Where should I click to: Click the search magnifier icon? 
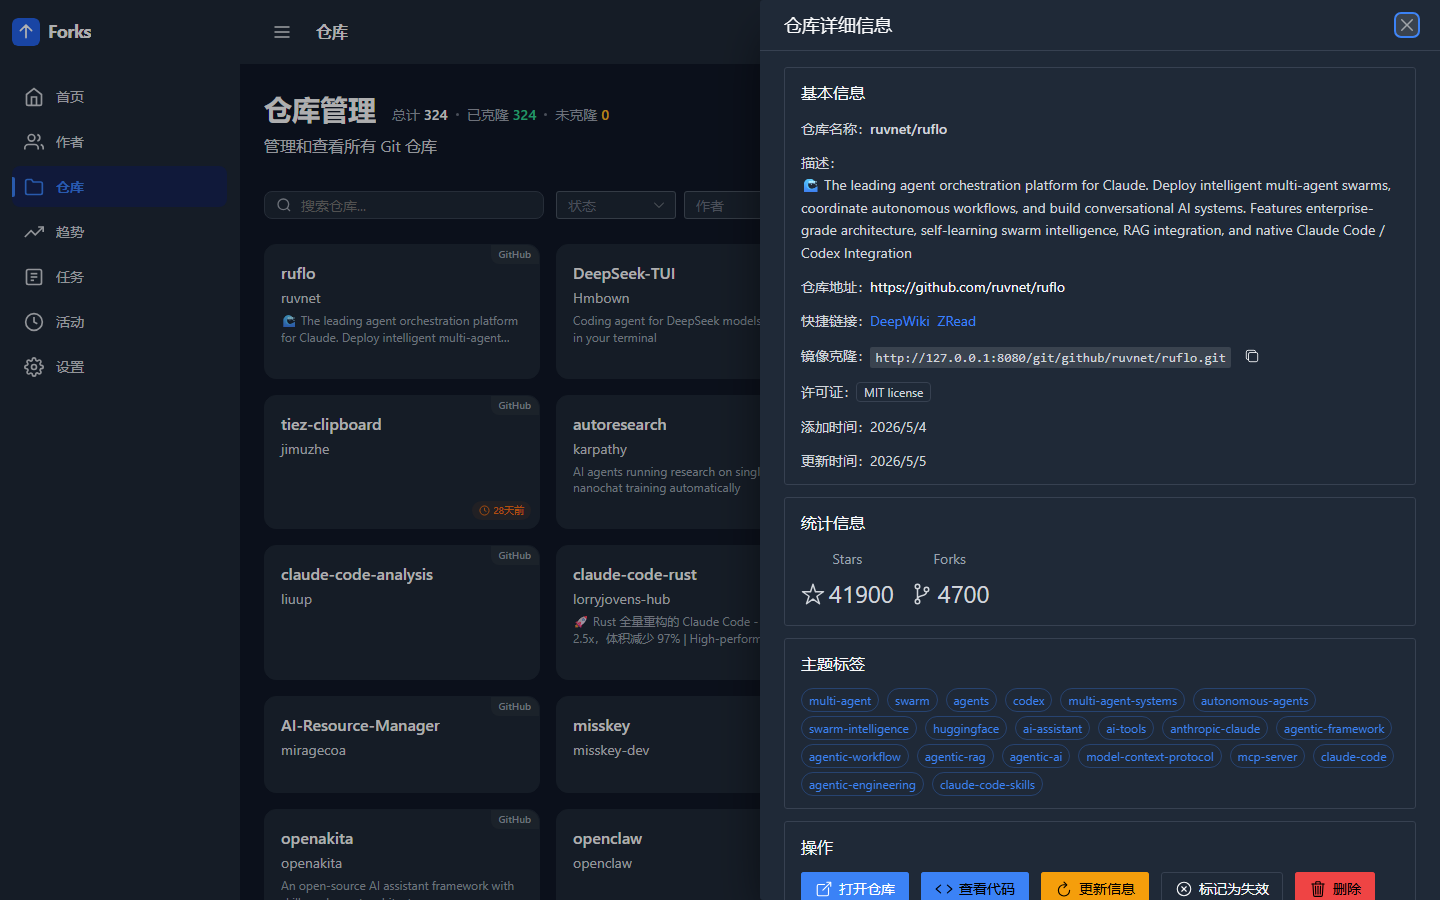coord(284,205)
